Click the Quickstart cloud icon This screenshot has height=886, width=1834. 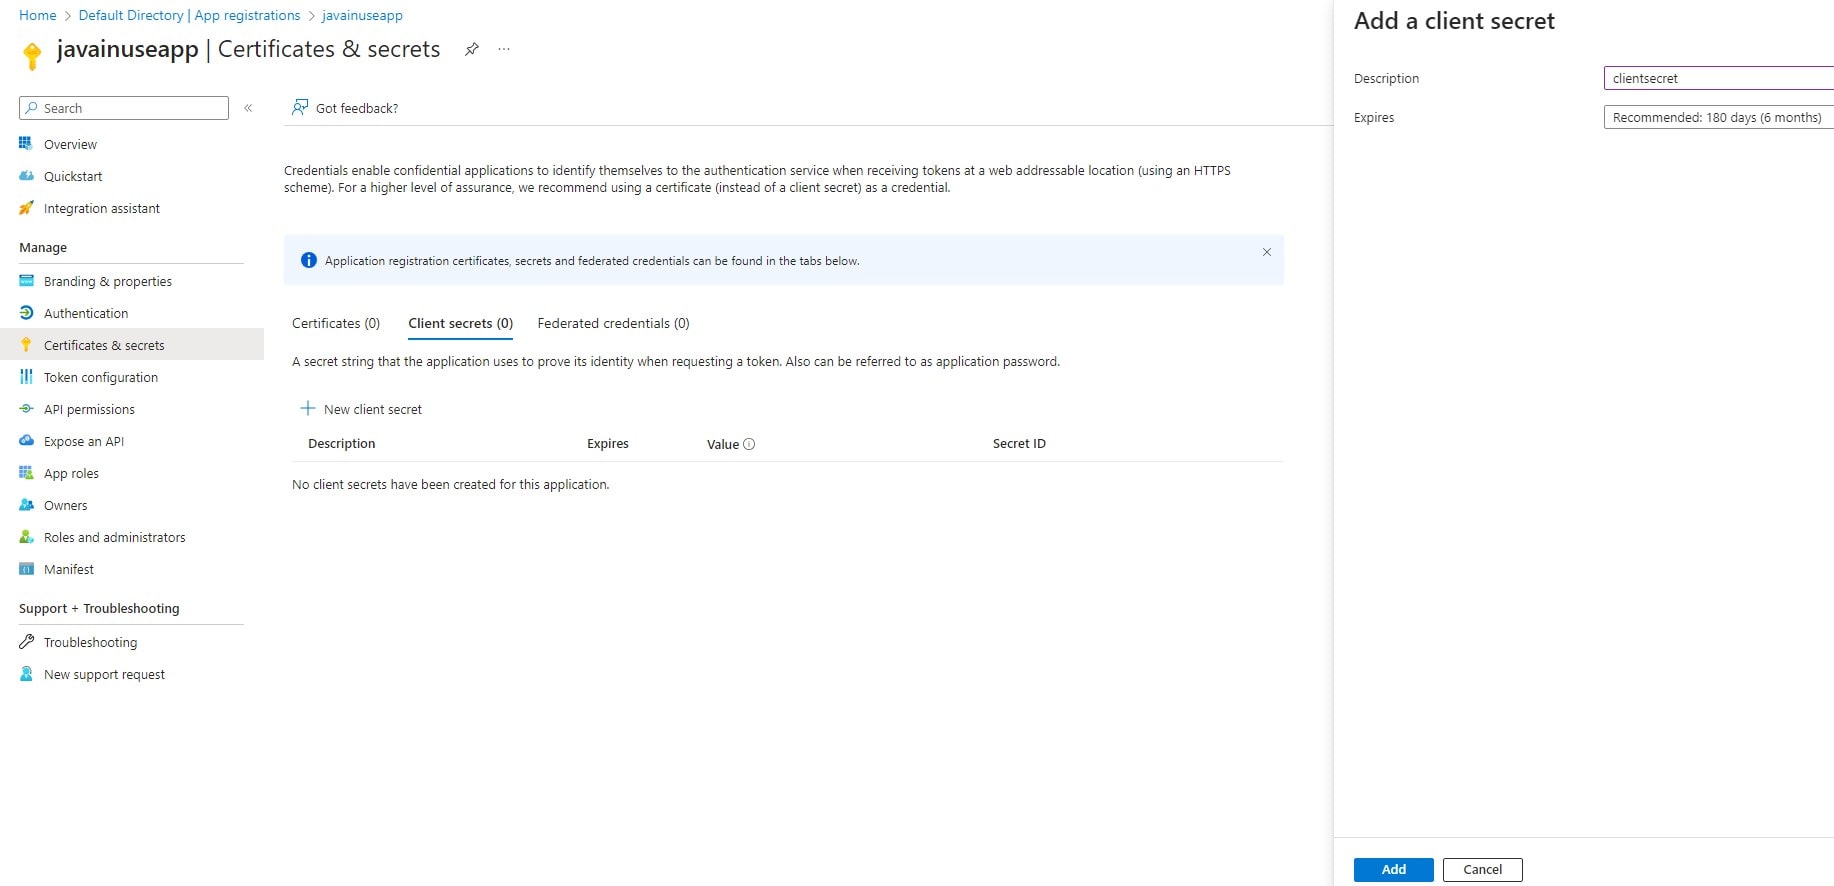tap(26, 176)
